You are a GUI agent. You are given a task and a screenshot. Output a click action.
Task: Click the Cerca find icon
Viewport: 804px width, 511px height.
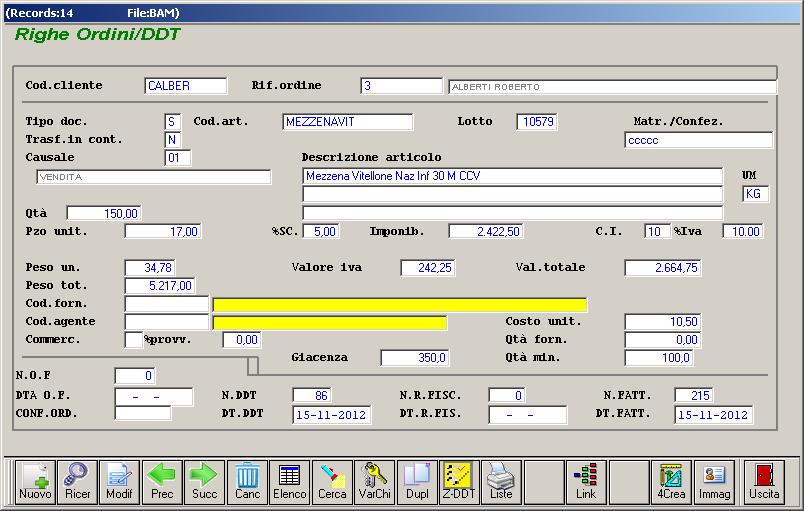332,482
